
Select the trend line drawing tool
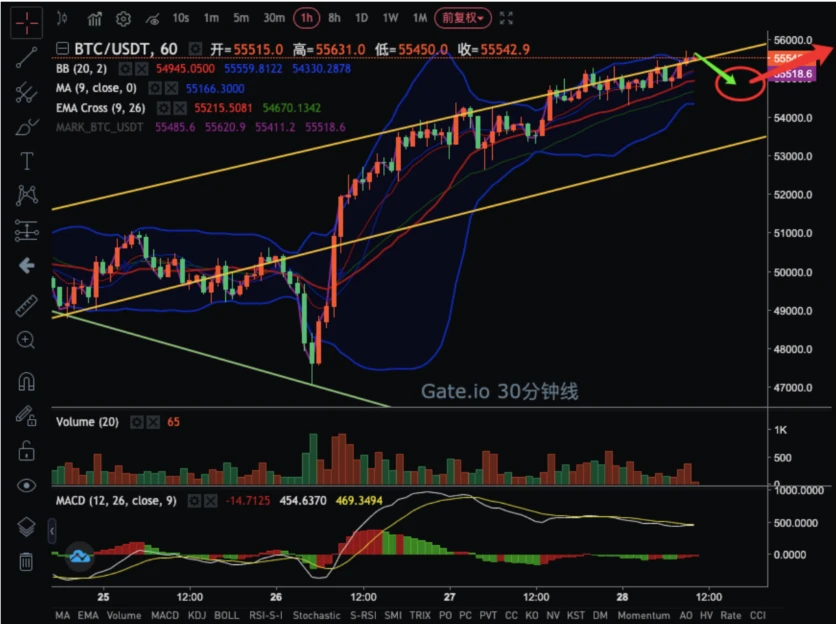click(x=27, y=56)
